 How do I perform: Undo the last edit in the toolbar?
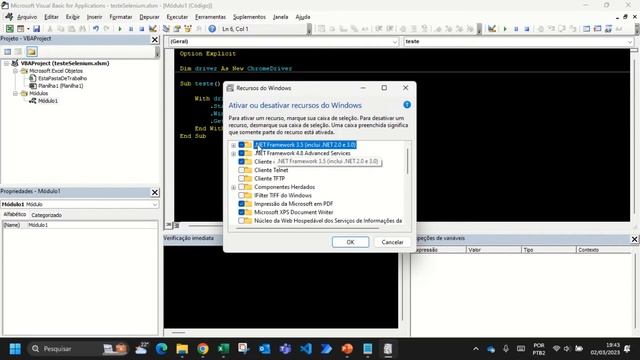(96, 29)
